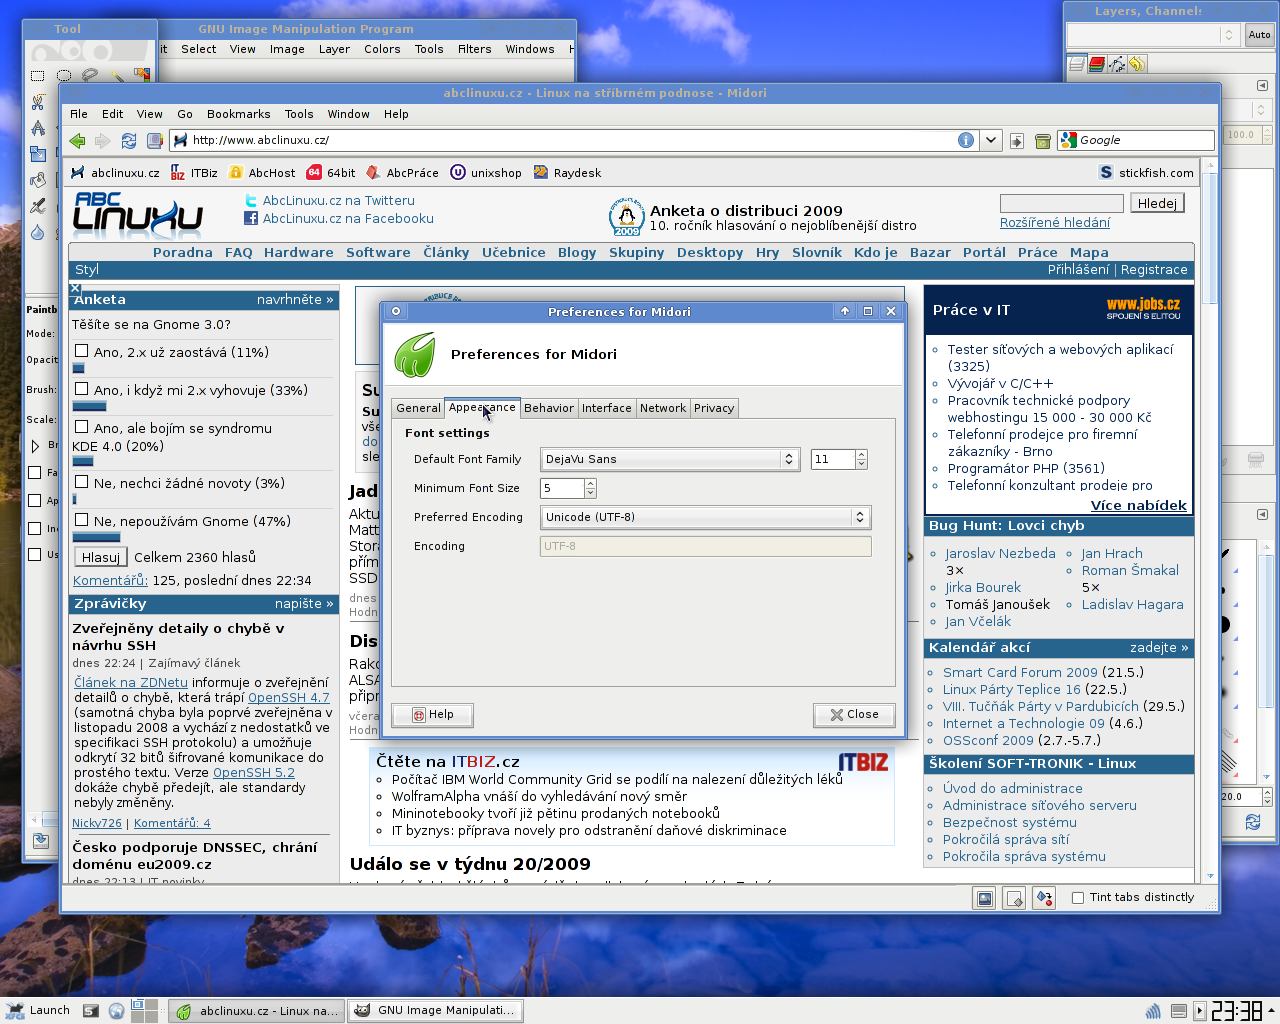Reload the page in Midori
The image size is (1280, 1024).
(x=129, y=141)
